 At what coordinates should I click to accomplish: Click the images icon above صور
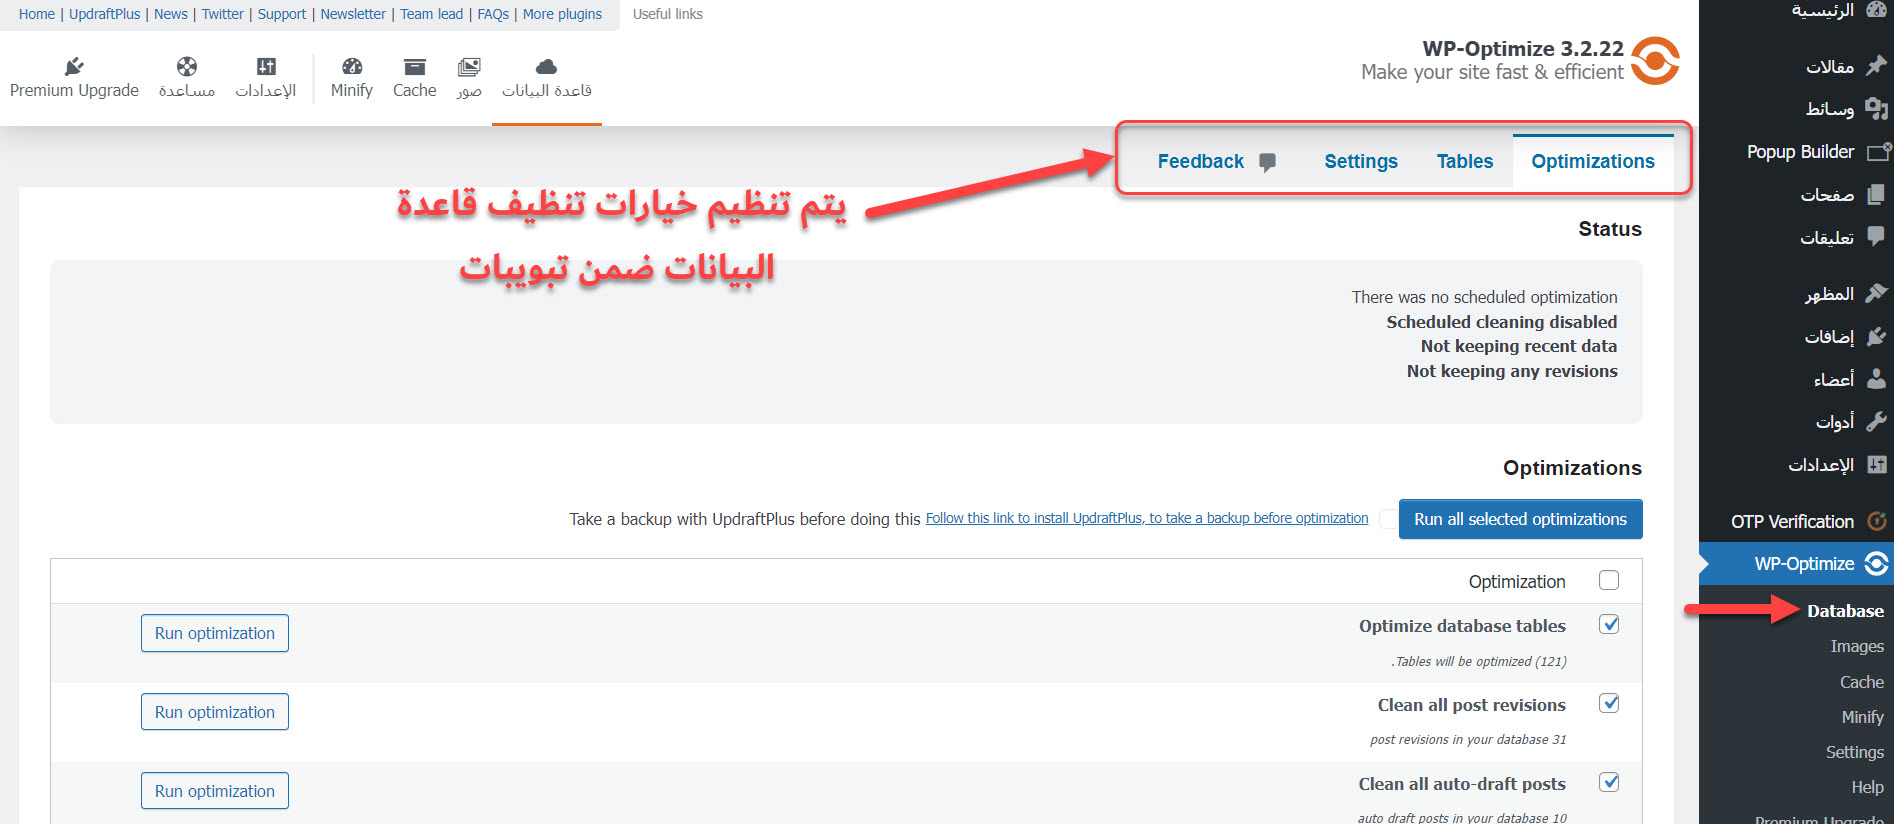pos(469,66)
